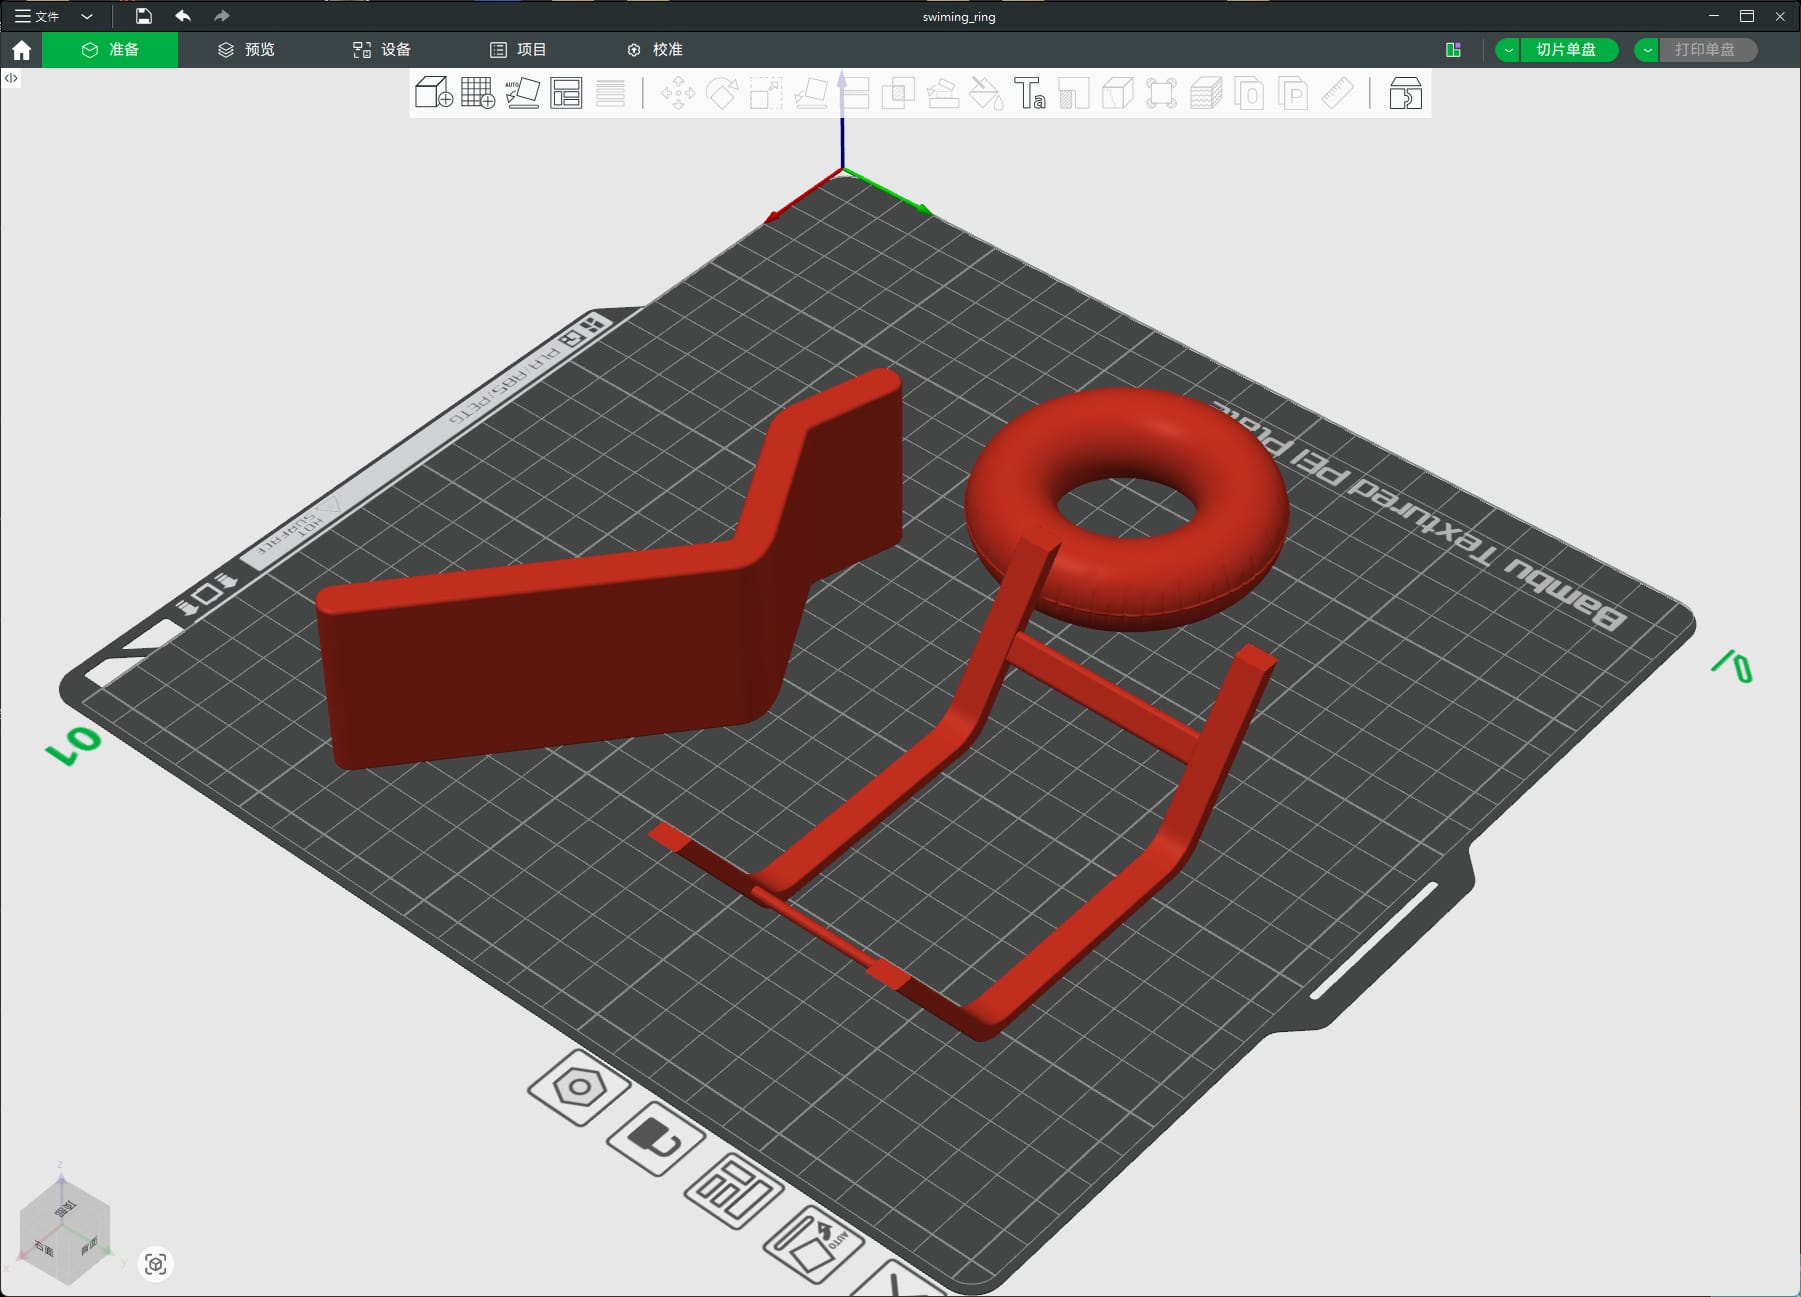Toggle the sidebar collapse arrows
This screenshot has height=1297, width=1801.
pyautogui.click(x=11, y=78)
